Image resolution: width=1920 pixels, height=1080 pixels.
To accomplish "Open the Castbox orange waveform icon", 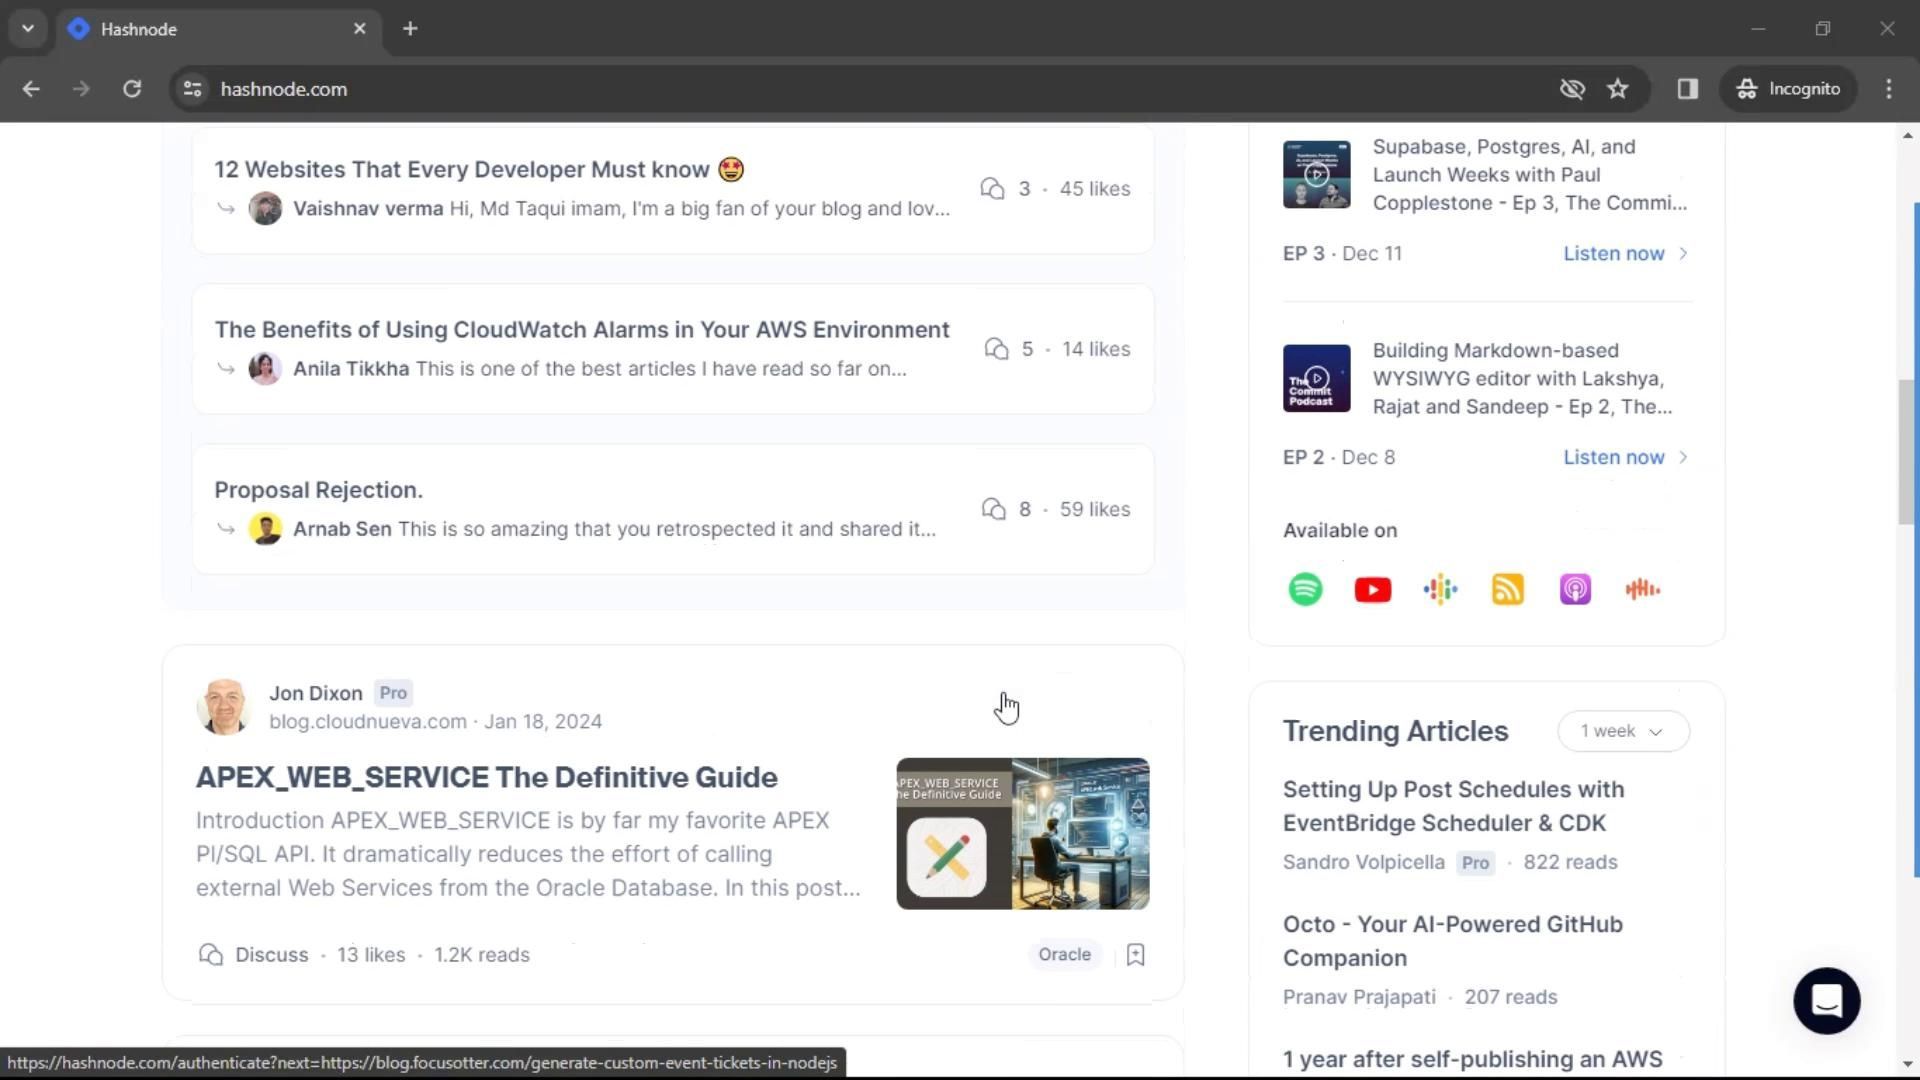I will [1642, 589].
